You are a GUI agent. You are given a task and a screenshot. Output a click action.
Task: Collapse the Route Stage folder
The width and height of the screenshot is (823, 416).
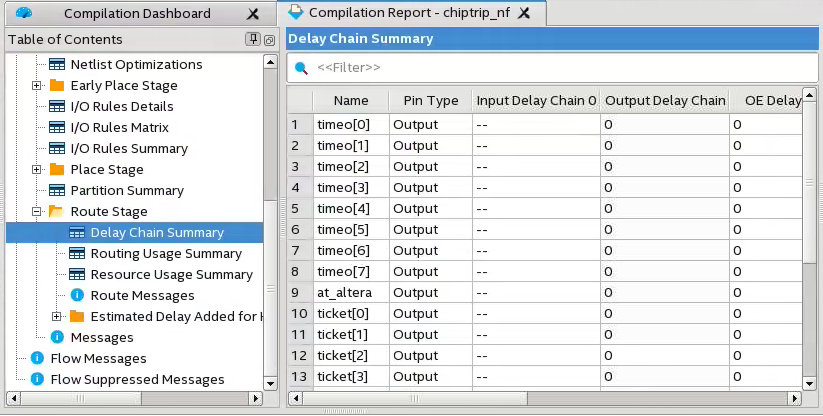point(37,211)
